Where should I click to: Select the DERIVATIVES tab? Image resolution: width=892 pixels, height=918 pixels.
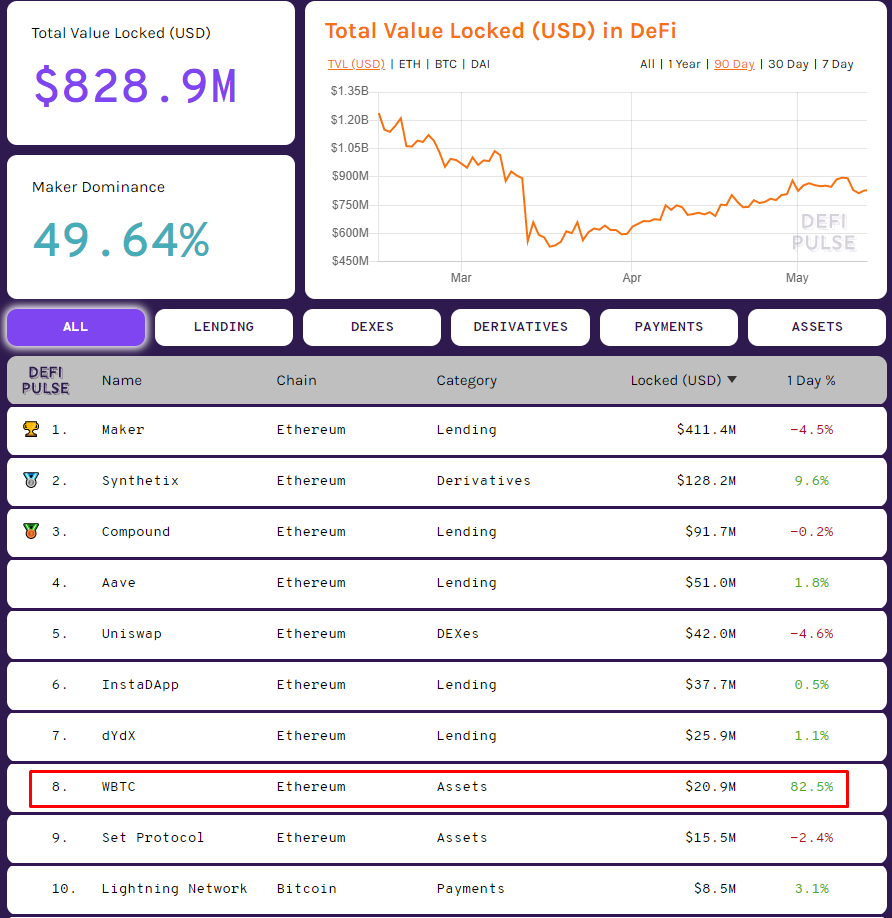(x=520, y=327)
